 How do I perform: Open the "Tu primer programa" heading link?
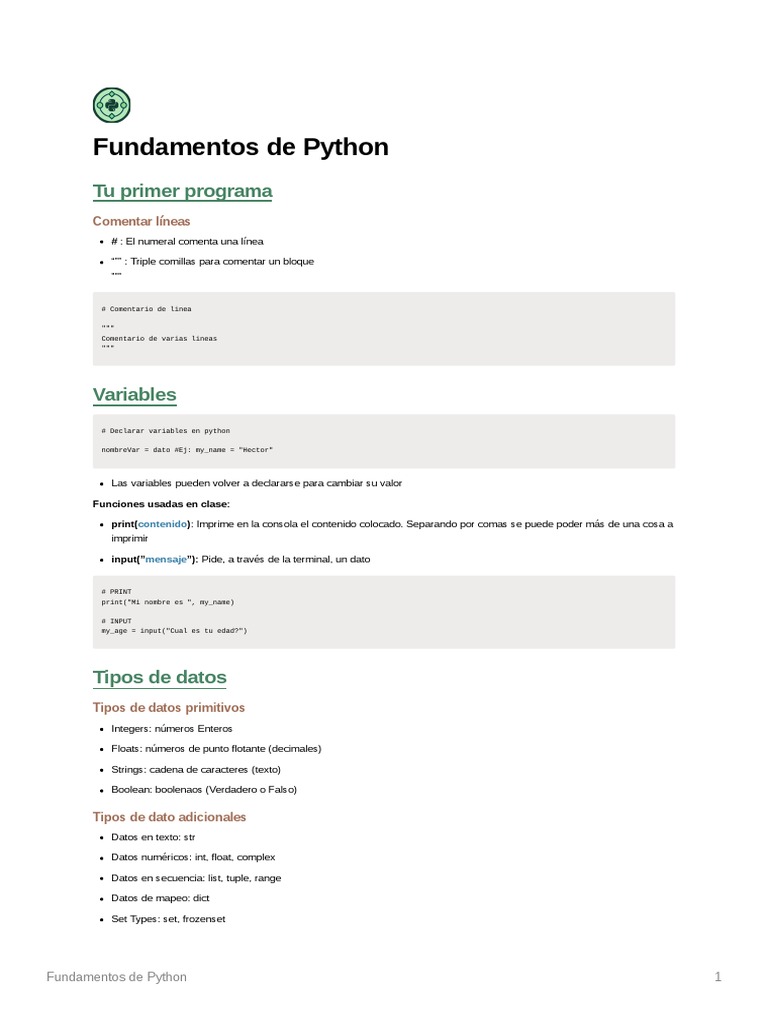[182, 191]
